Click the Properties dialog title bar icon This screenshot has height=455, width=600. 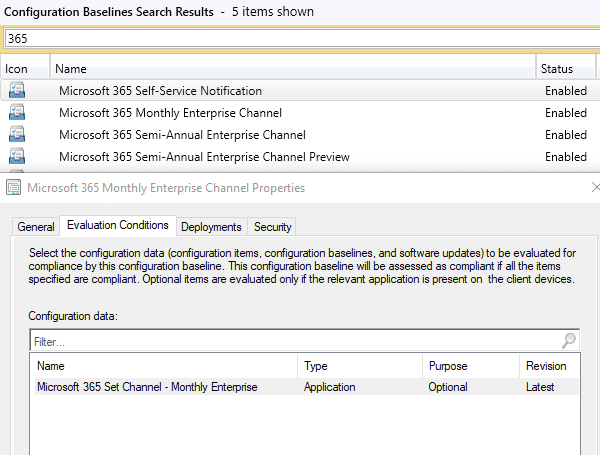click(x=14, y=188)
